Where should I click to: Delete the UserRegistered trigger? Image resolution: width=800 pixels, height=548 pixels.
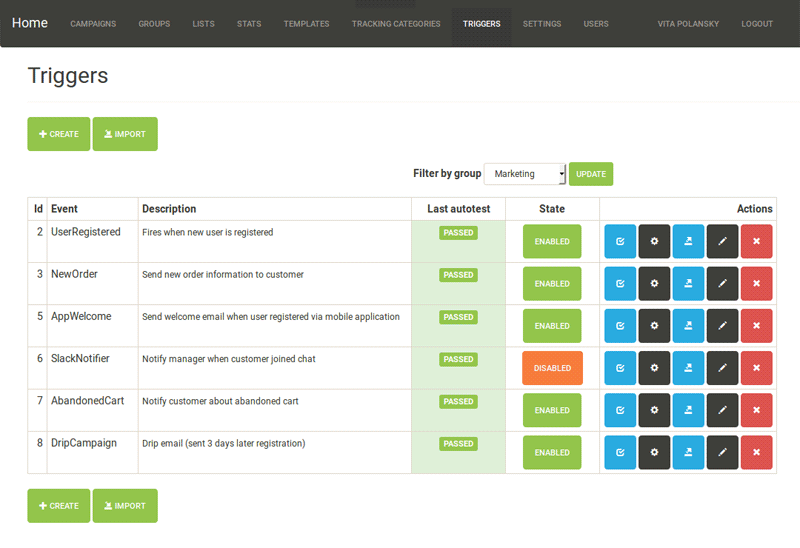point(756,242)
